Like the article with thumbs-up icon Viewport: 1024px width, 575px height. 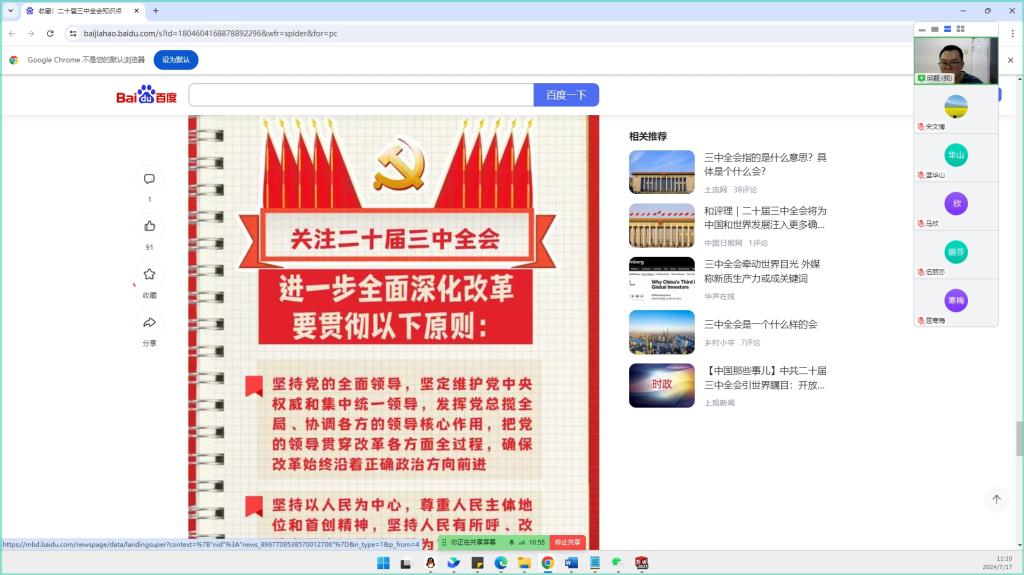[149, 226]
